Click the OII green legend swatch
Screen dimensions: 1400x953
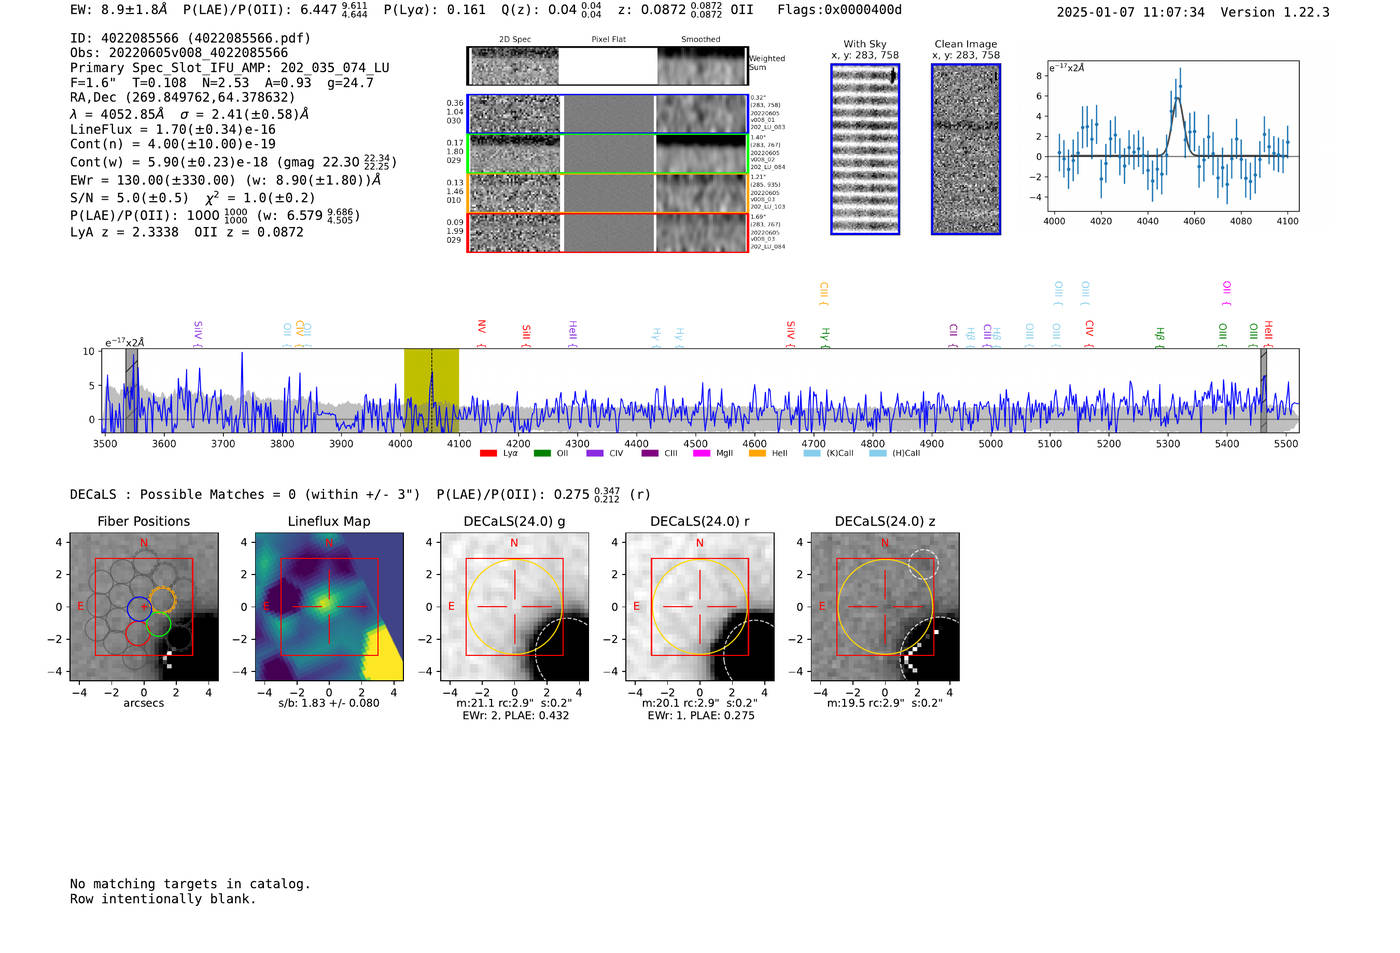pos(542,453)
